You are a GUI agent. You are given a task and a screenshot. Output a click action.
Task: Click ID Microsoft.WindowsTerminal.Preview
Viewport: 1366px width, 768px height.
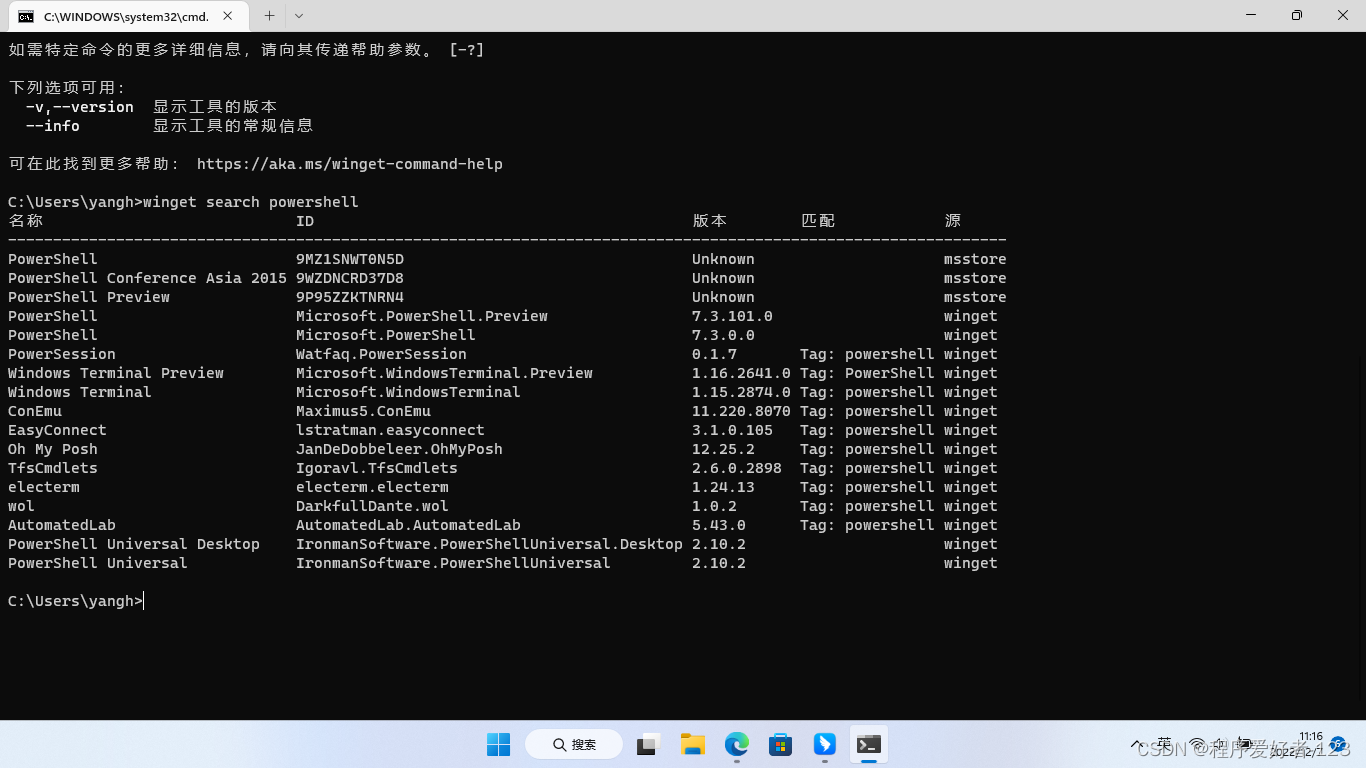coord(444,373)
